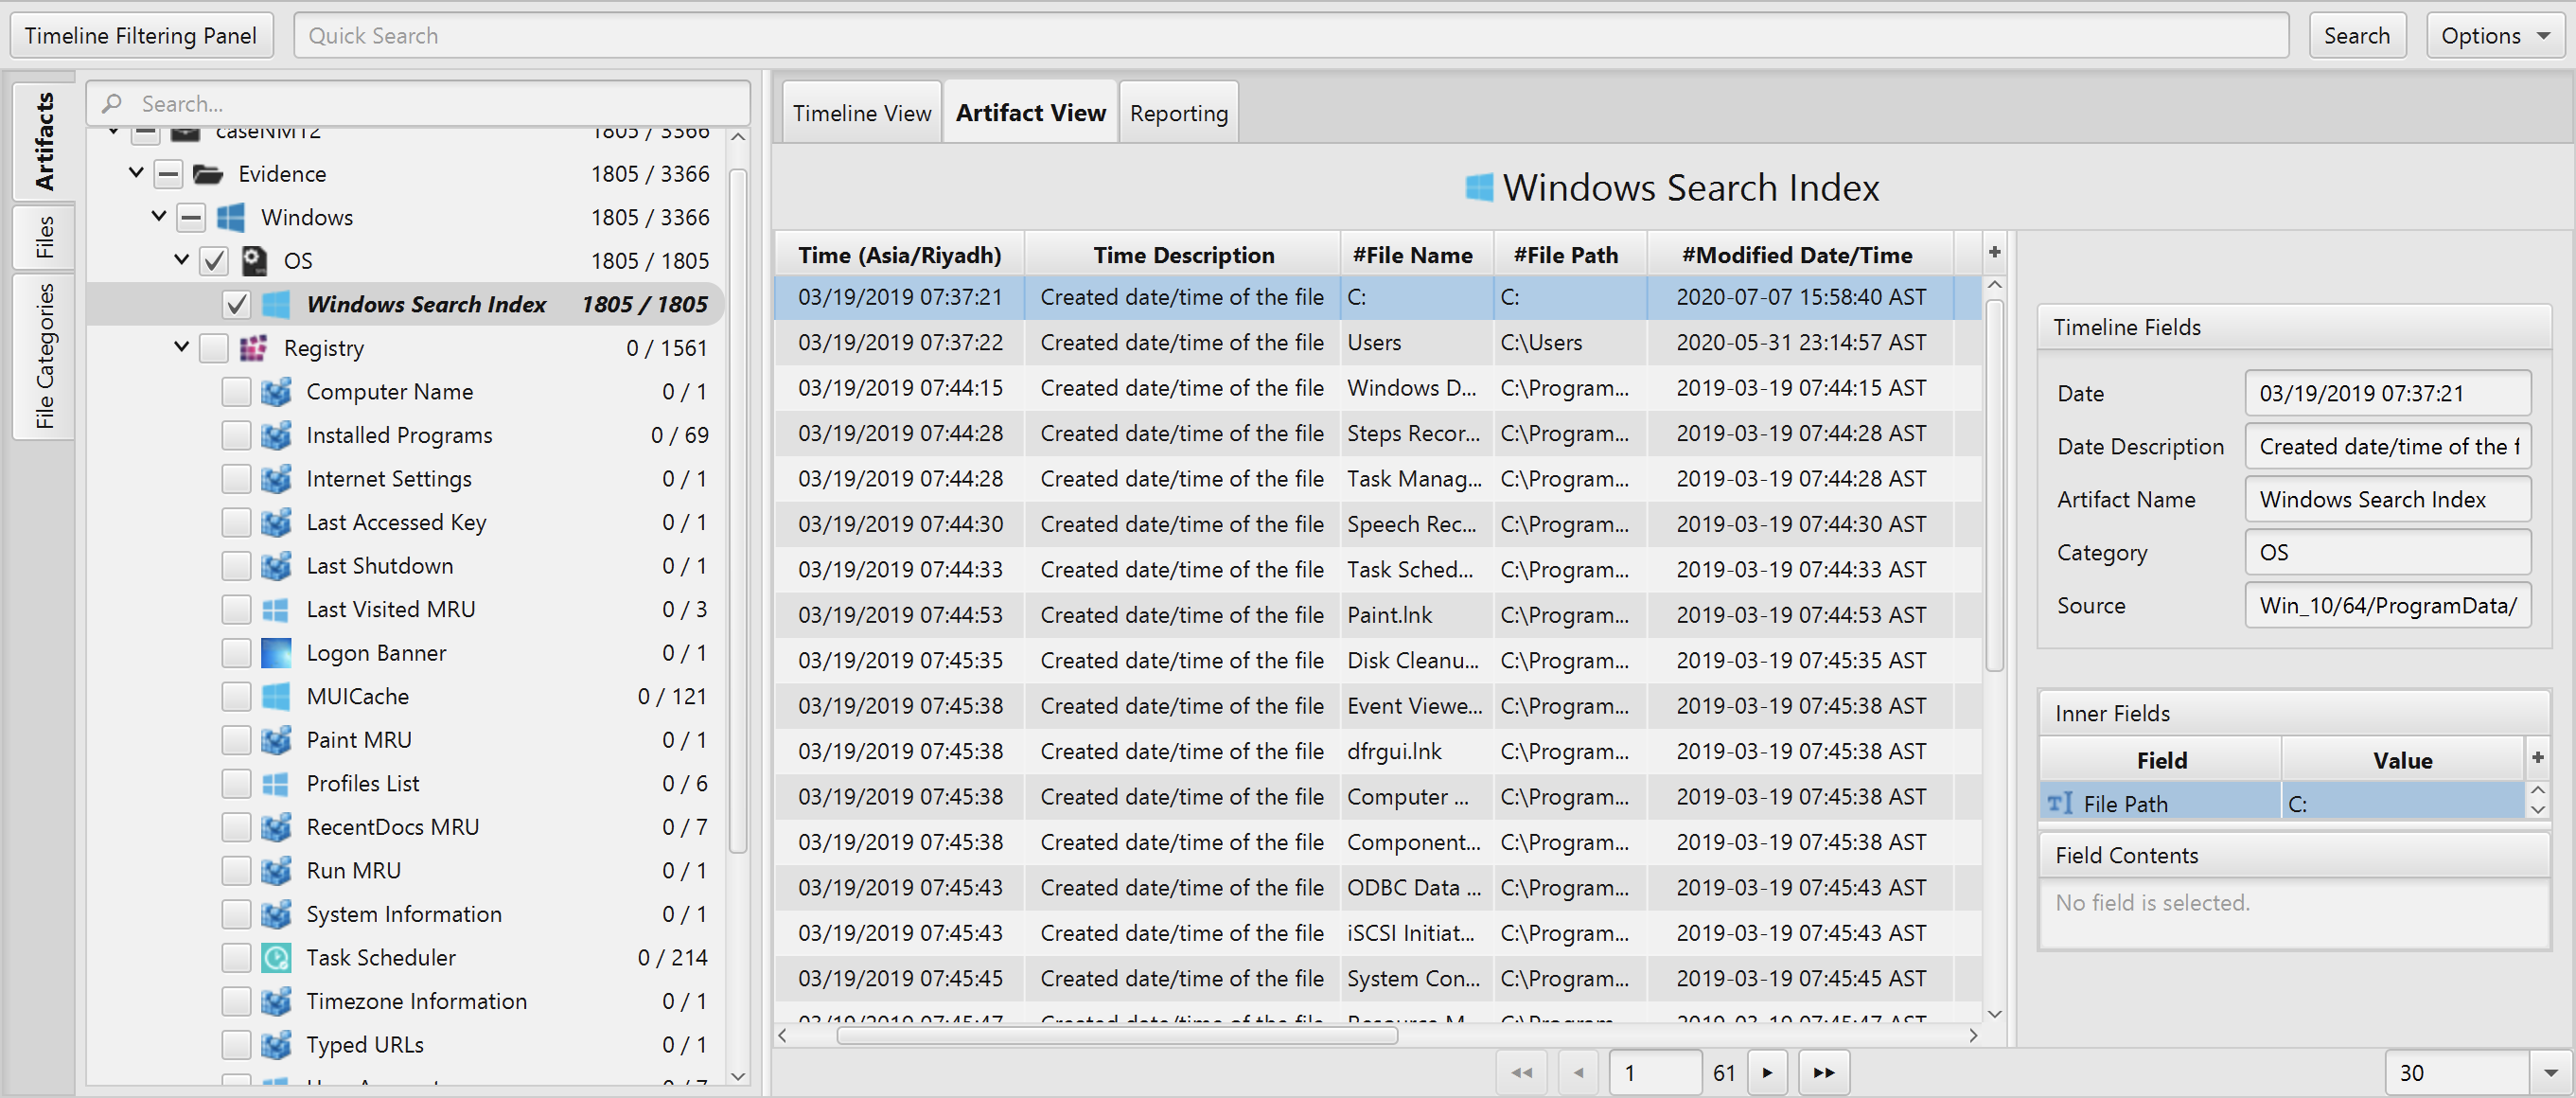Viewport: 2576px width, 1098px height.
Task: Click the Typed URLs icon
Action: point(276,1045)
